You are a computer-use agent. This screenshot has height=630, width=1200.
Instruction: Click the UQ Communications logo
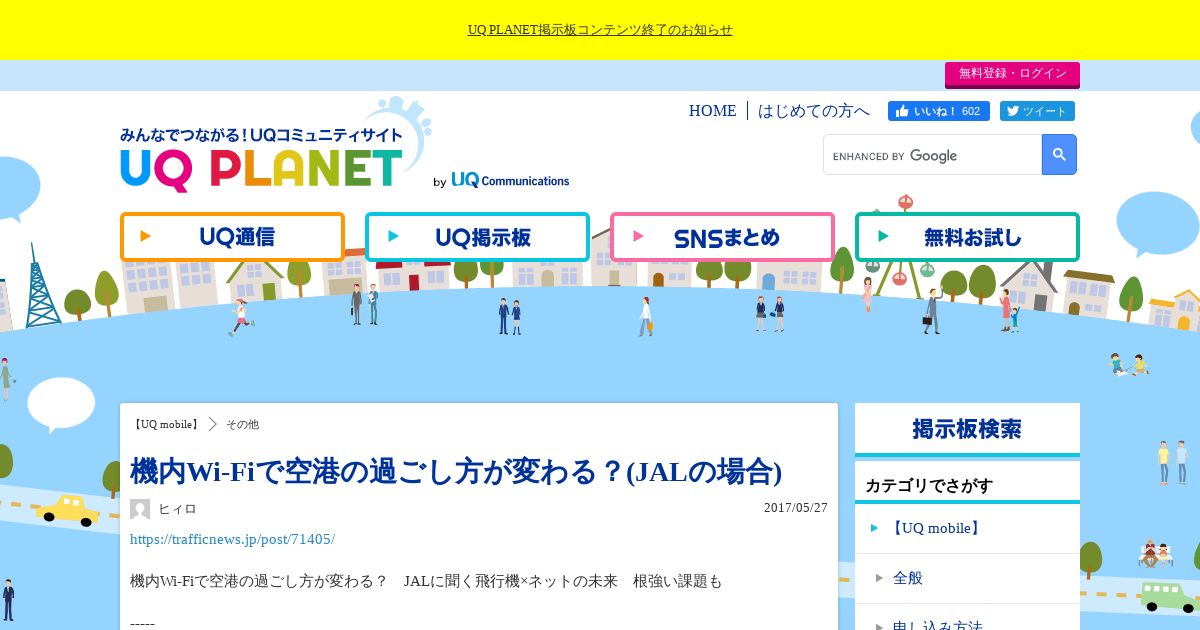pyautogui.click(x=510, y=180)
